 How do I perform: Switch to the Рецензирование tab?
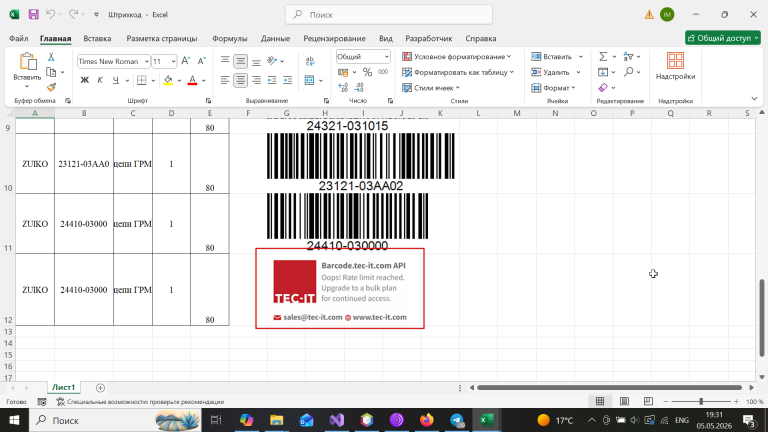tap(335, 38)
